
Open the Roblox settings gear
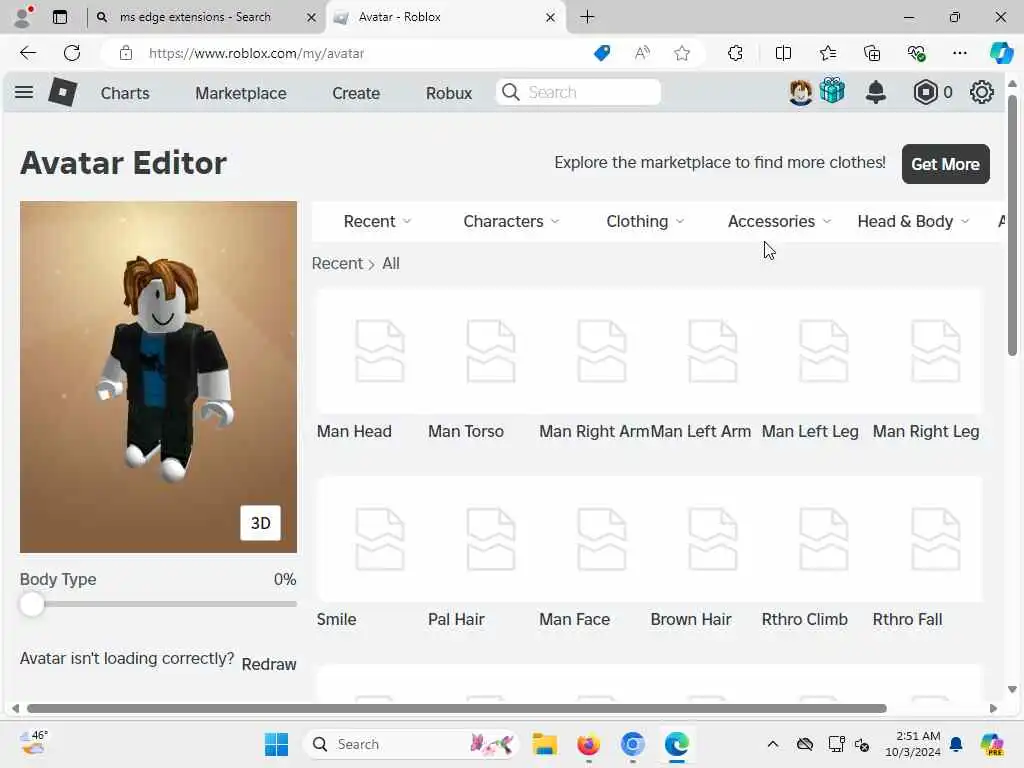coord(982,92)
